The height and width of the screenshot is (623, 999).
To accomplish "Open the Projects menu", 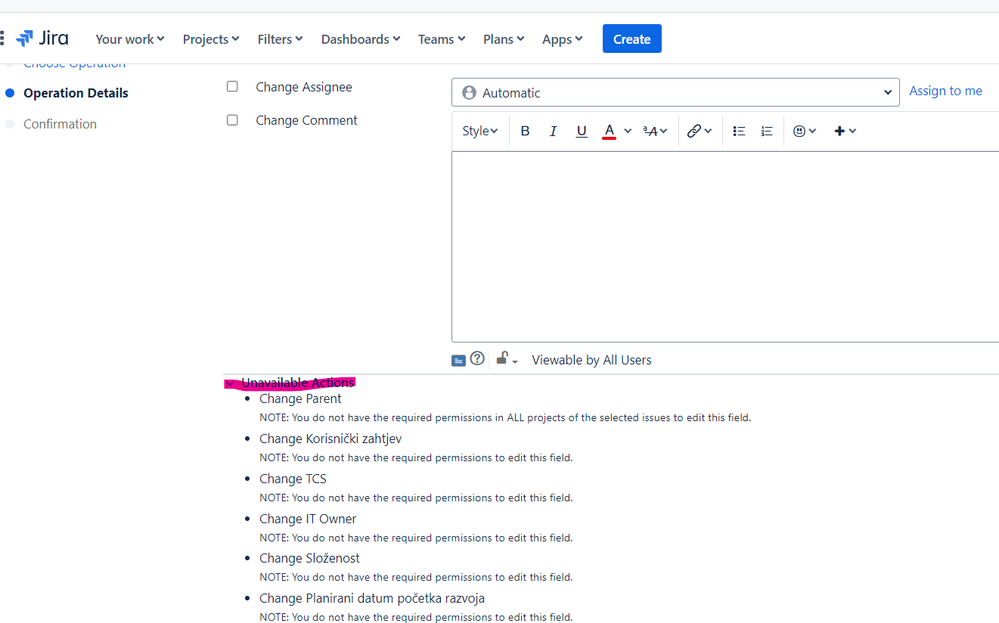I will pyautogui.click(x=211, y=39).
